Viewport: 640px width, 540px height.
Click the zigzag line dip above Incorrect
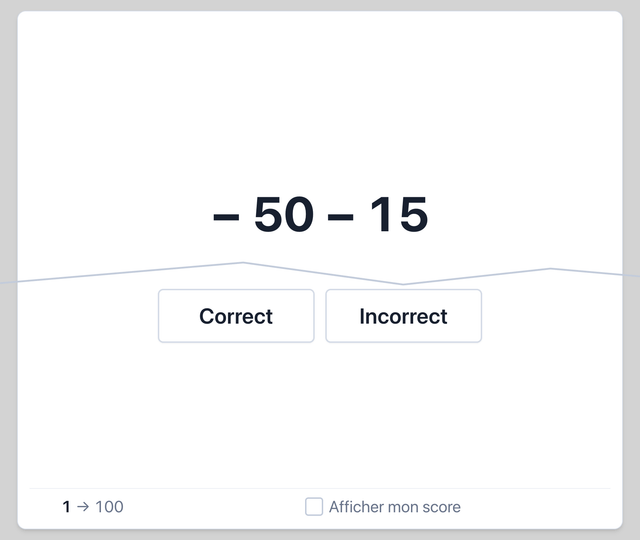402,284
